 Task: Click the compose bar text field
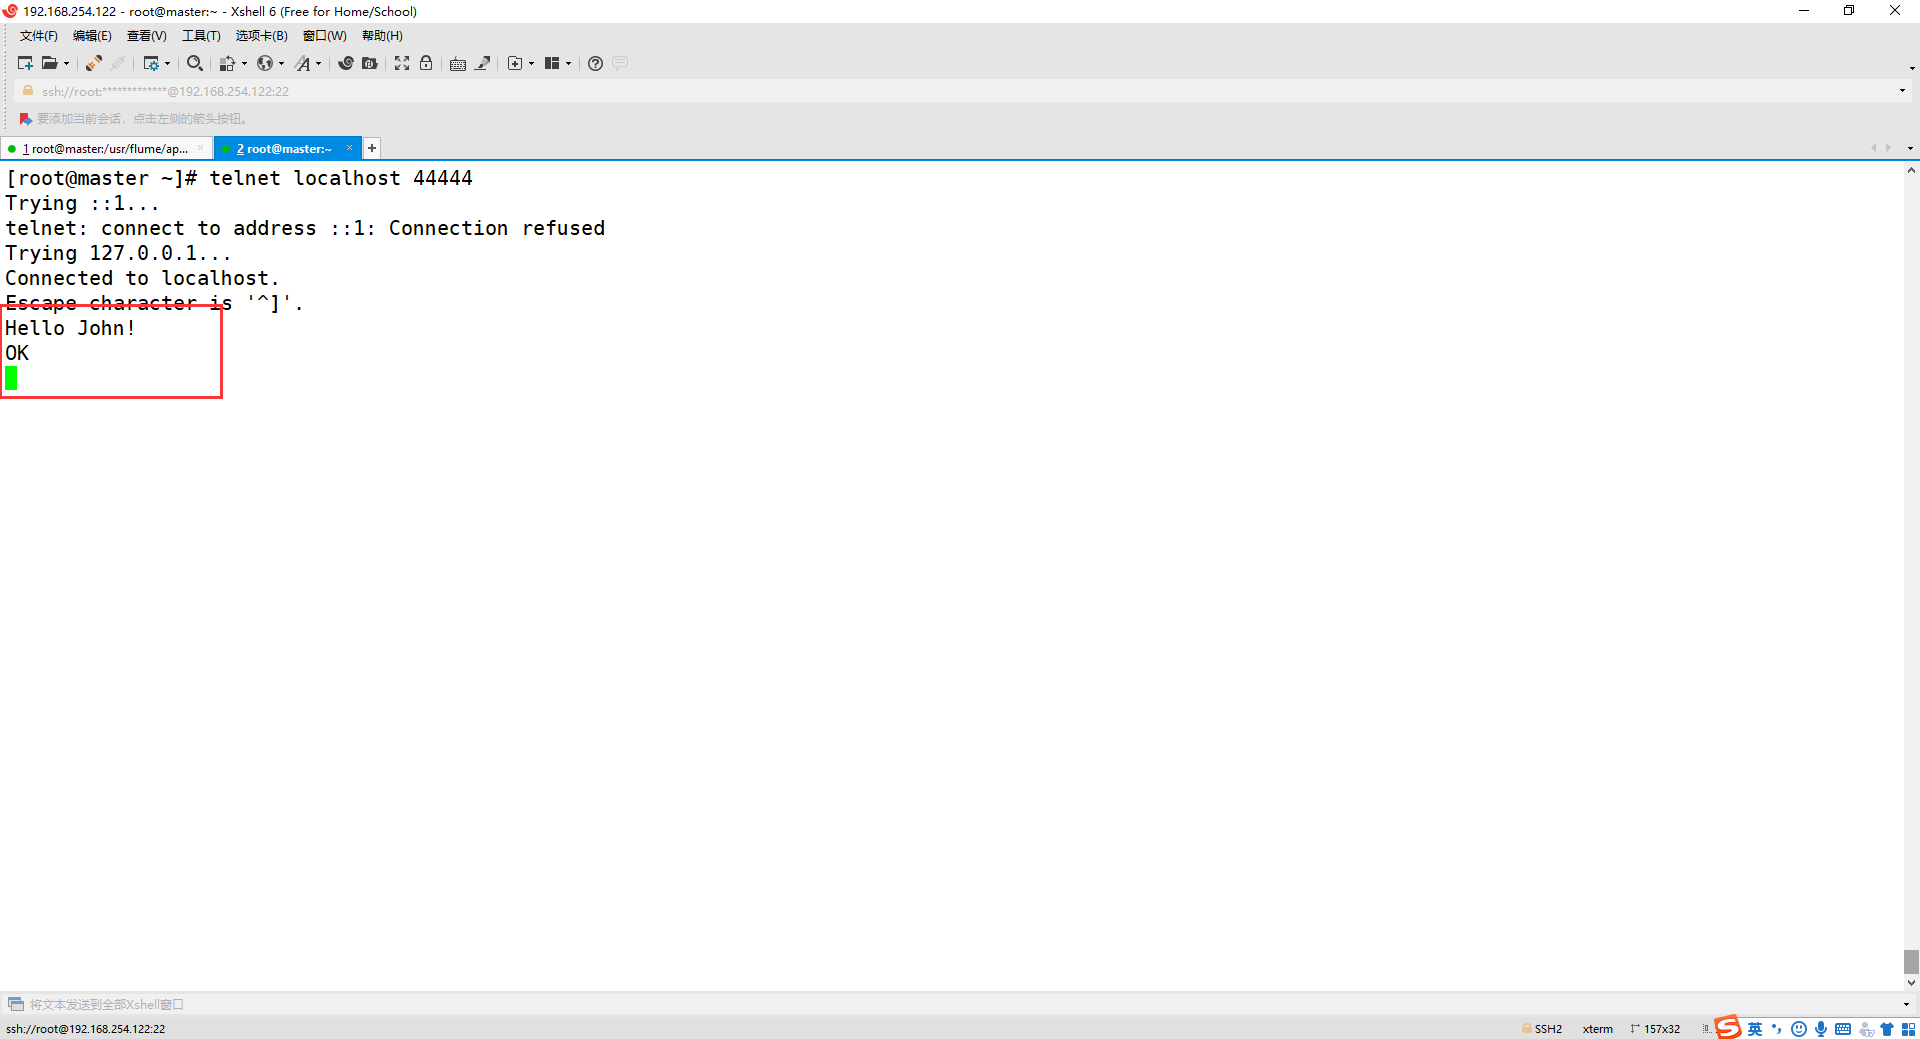click(960, 1004)
